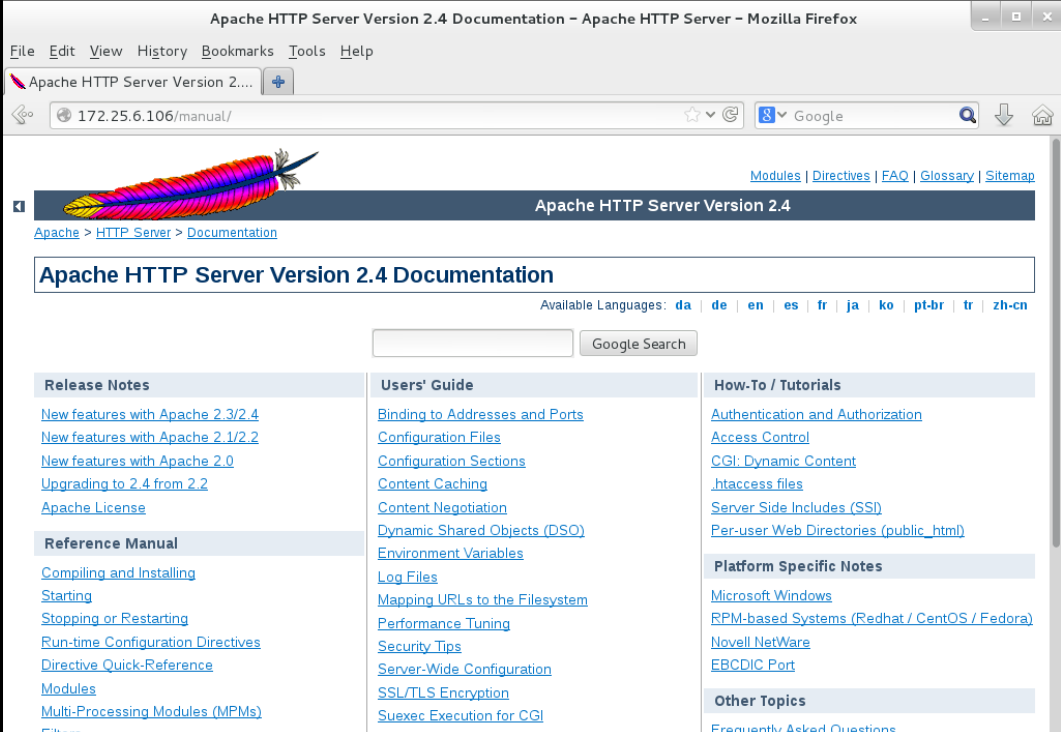Open Multi-Processing Modules (MPMs) link
The image size is (1061, 732).
(x=152, y=711)
